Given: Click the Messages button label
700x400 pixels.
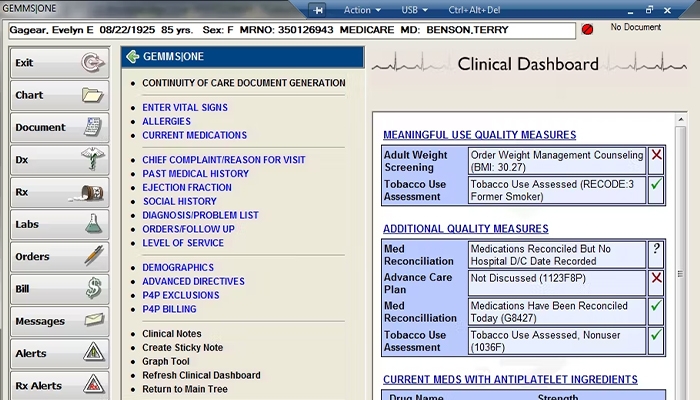Looking at the screenshot, I should click(40, 321).
